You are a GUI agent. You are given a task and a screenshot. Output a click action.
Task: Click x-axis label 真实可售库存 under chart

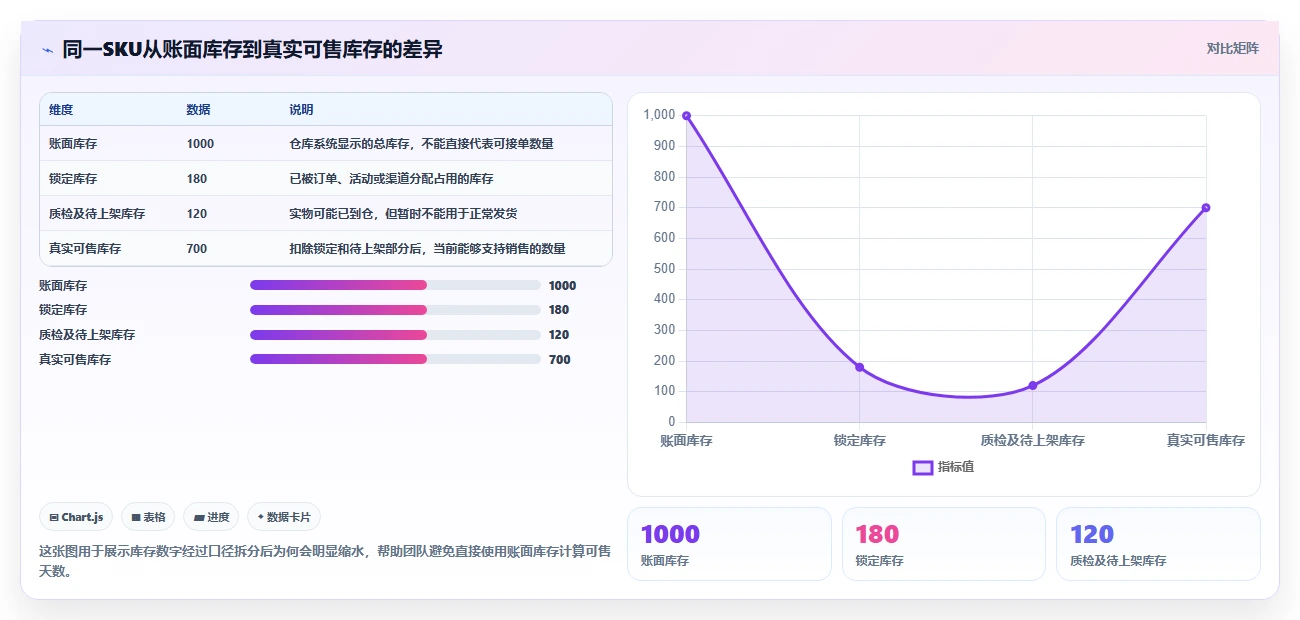pyautogui.click(x=1206, y=440)
